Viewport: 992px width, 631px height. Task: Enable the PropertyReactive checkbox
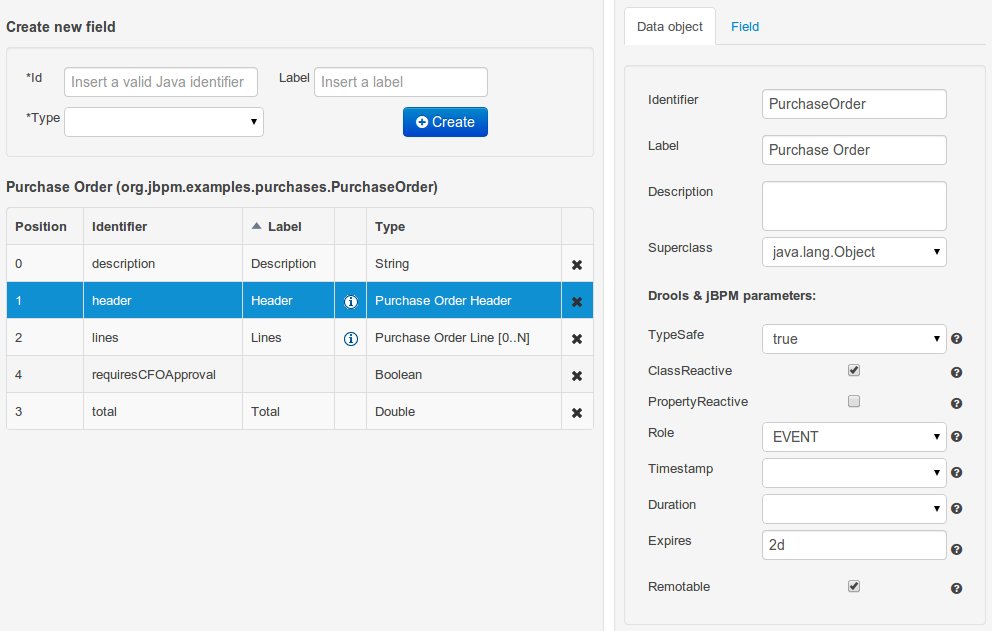tap(854, 401)
